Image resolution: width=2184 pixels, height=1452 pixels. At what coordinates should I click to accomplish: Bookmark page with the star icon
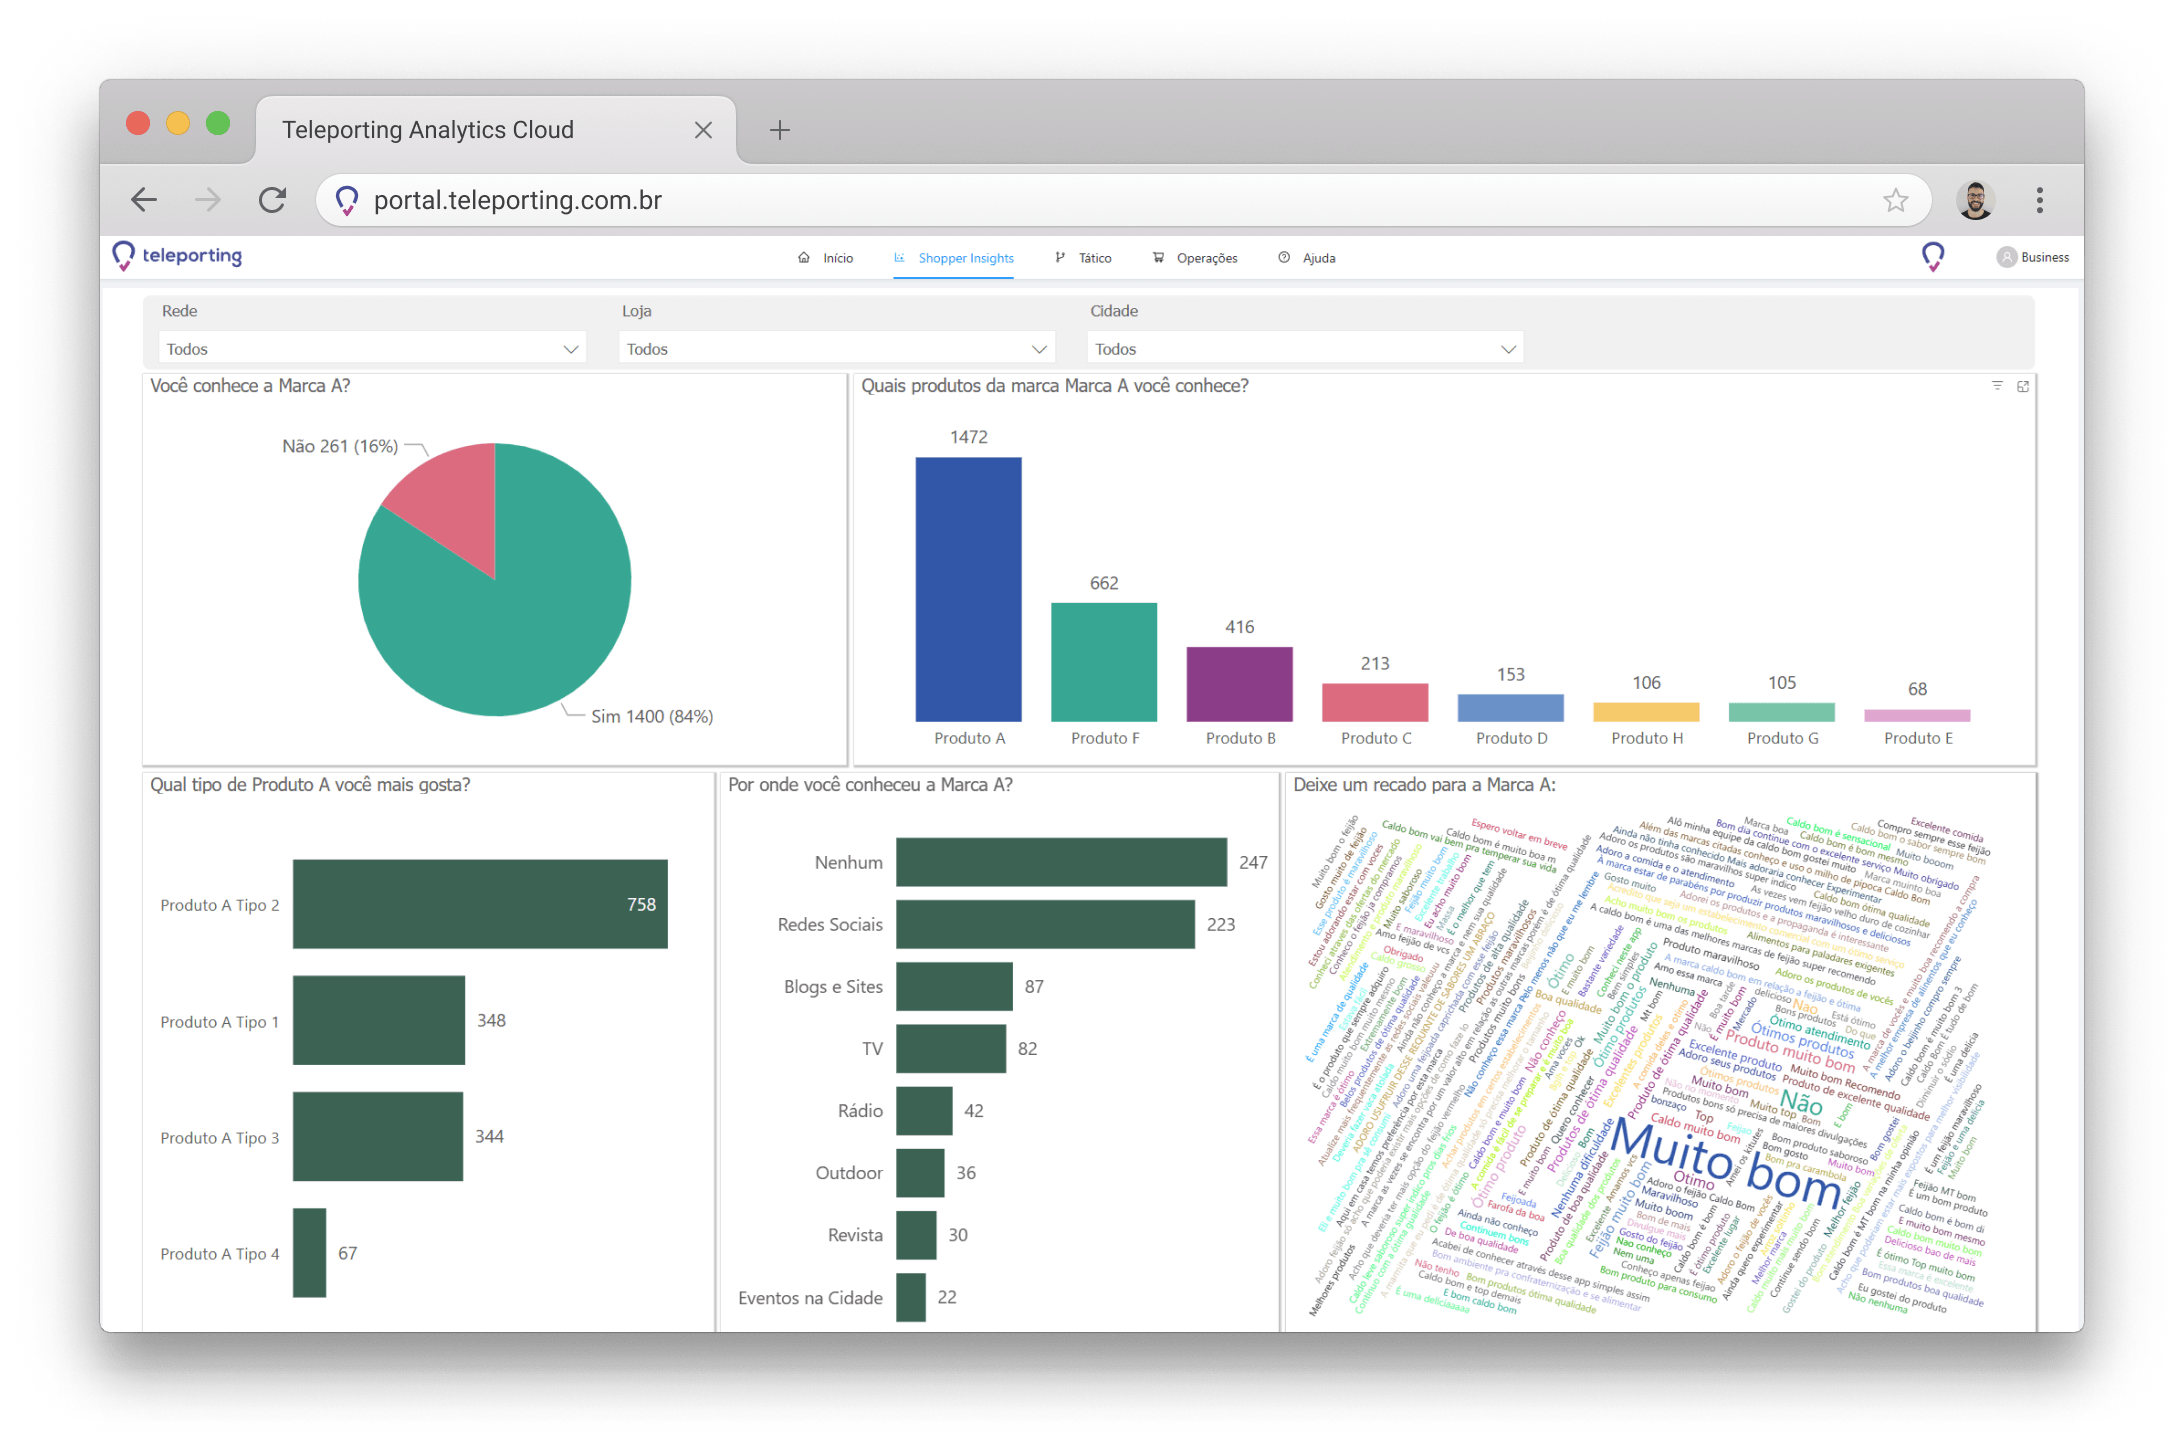coord(1896,200)
